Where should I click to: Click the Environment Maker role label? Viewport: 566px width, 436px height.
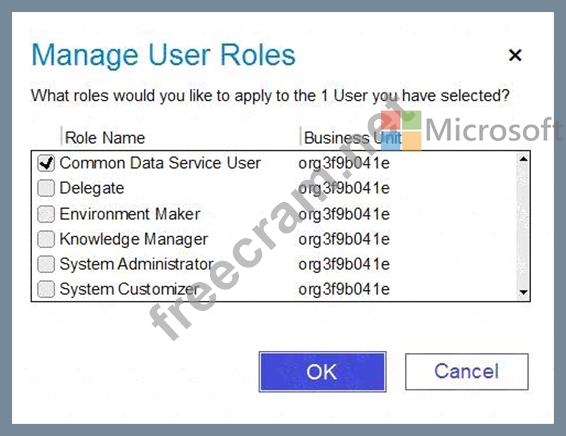pyautogui.click(x=130, y=214)
